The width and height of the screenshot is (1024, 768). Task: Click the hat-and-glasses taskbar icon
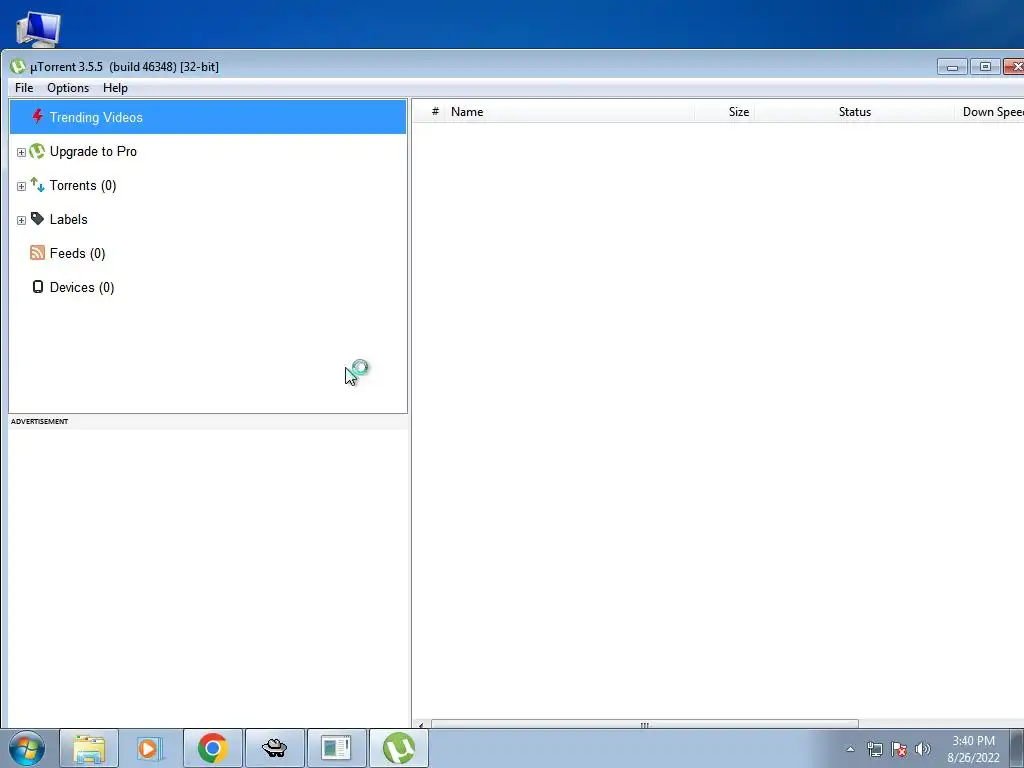pos(274,748)
